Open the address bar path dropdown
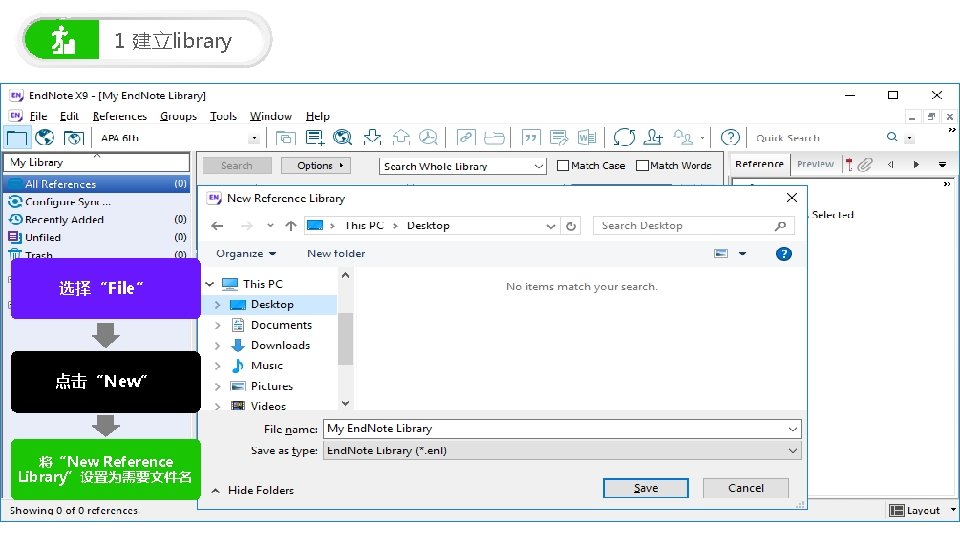960x540 pixels. coord(550,226)
